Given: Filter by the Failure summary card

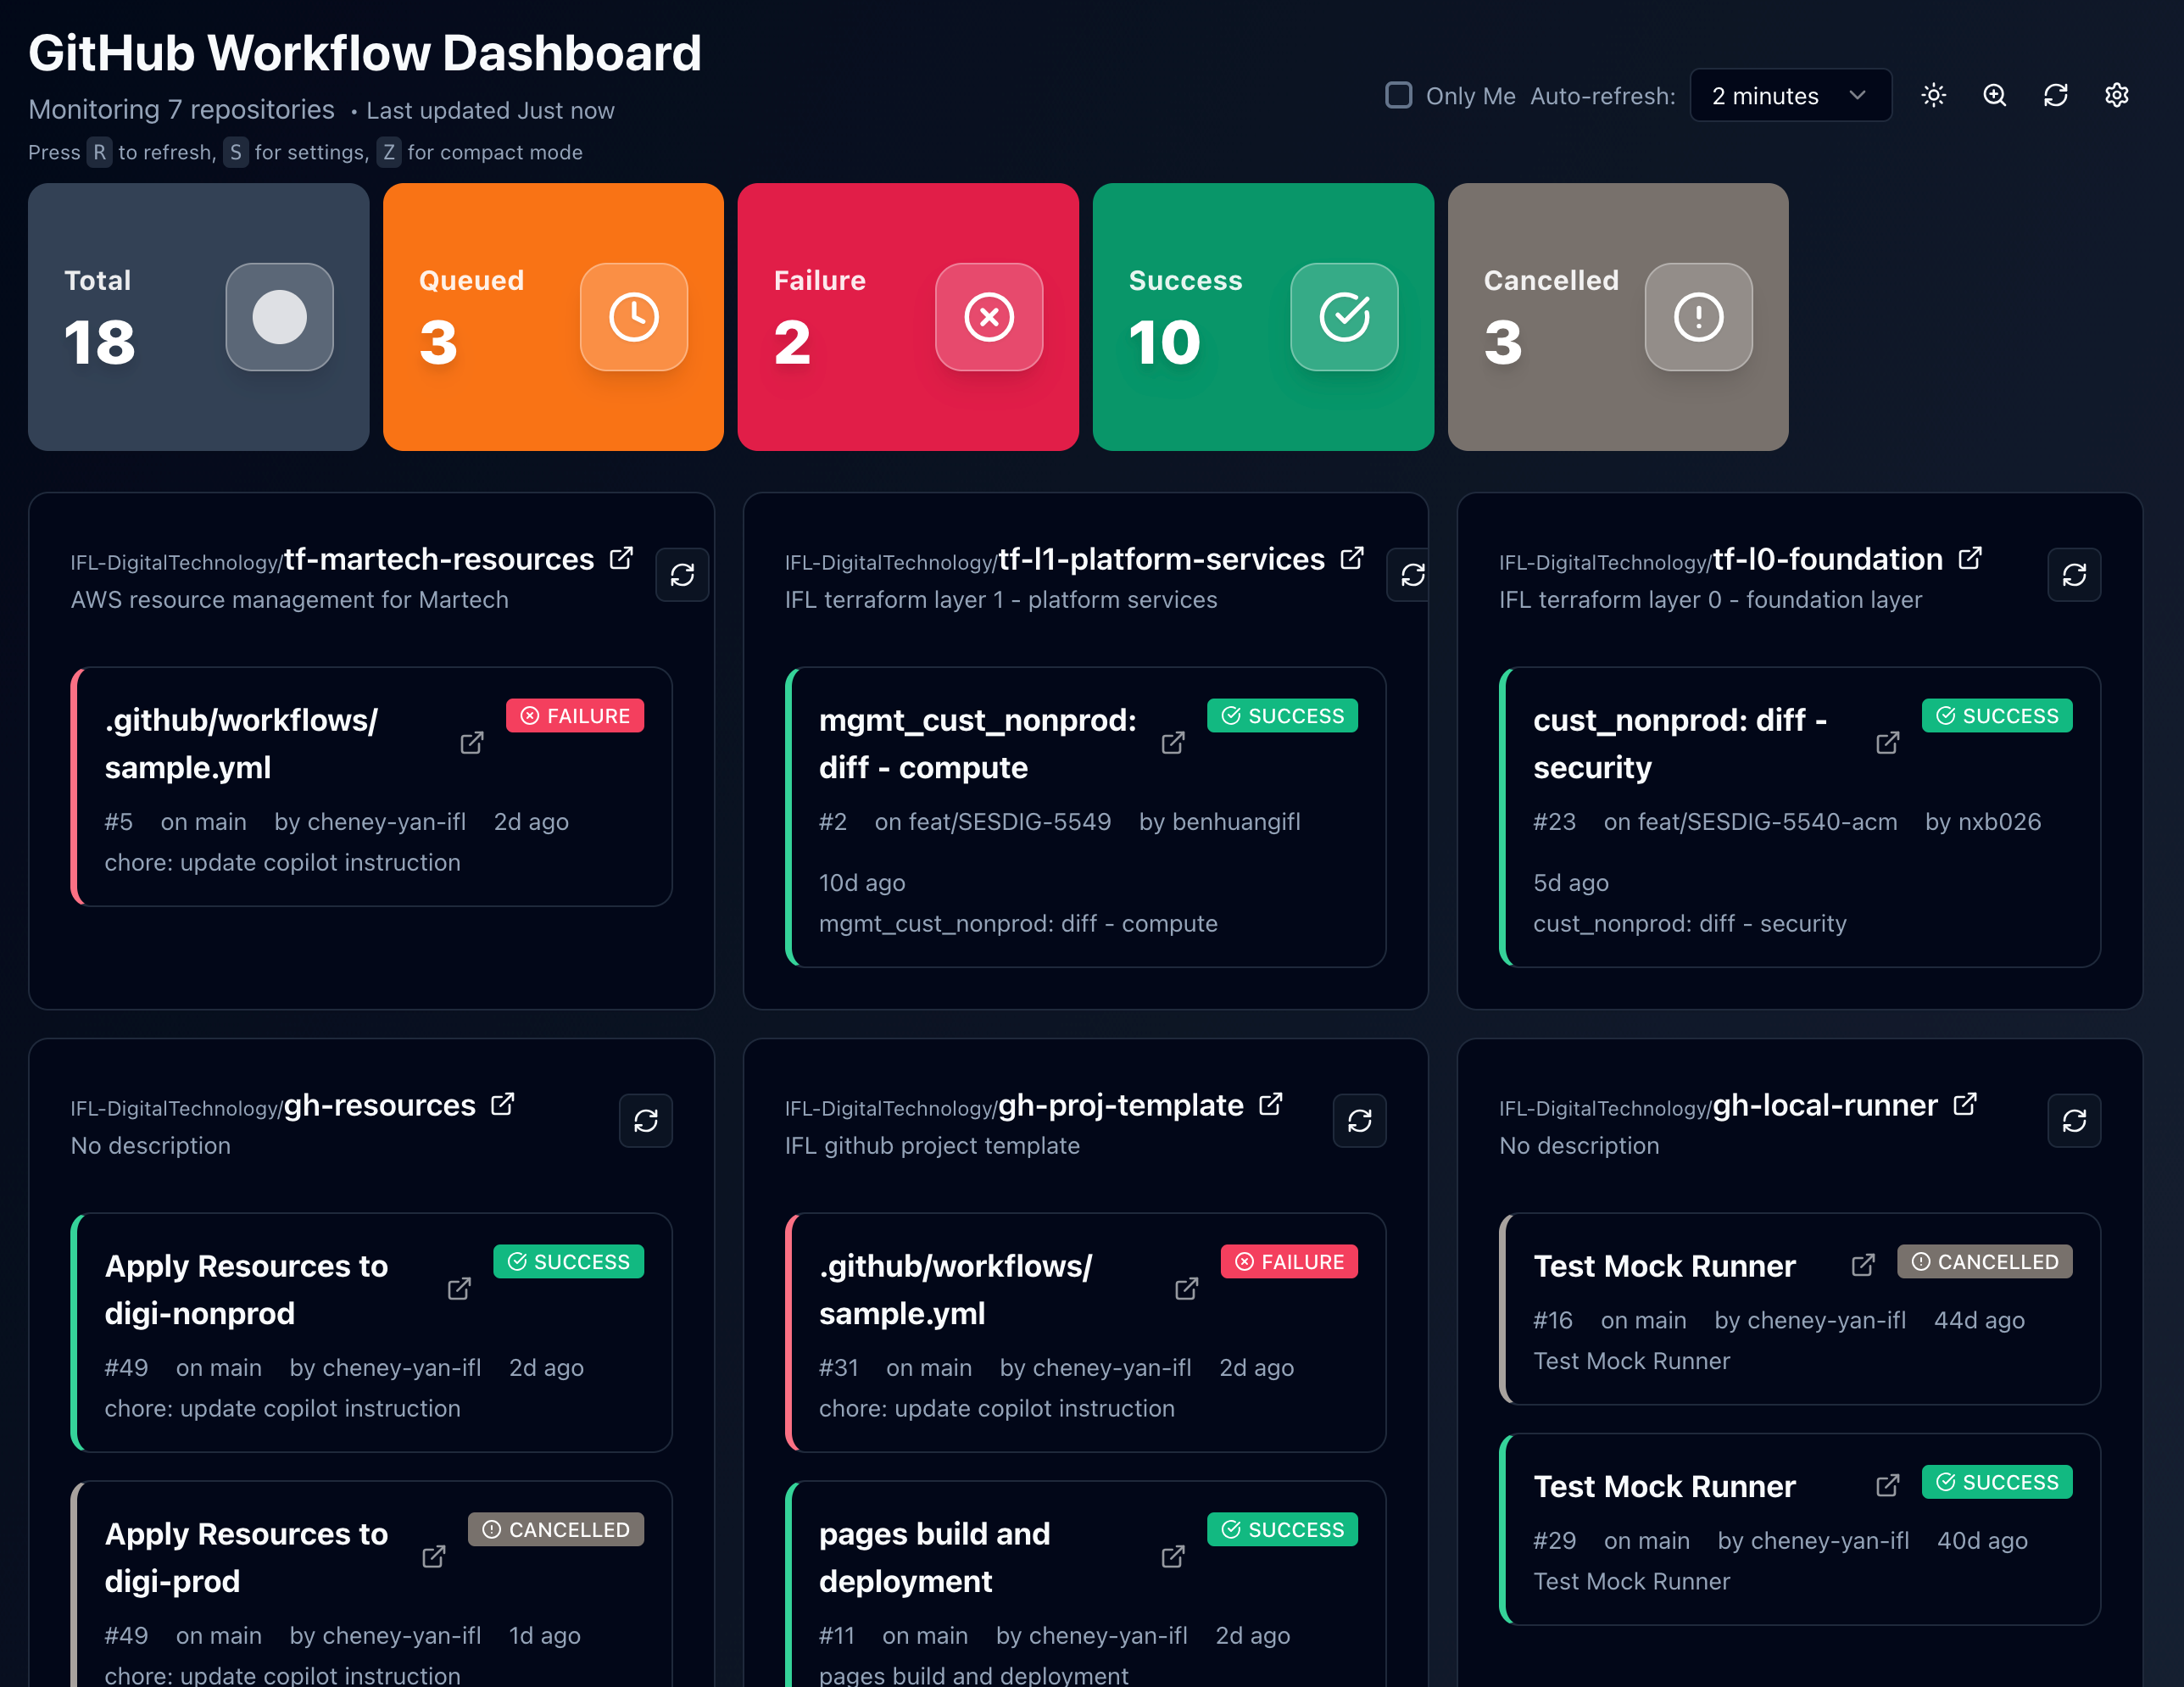Looking at the screenshot, I should pyautogui.click(x=908, y=317).
